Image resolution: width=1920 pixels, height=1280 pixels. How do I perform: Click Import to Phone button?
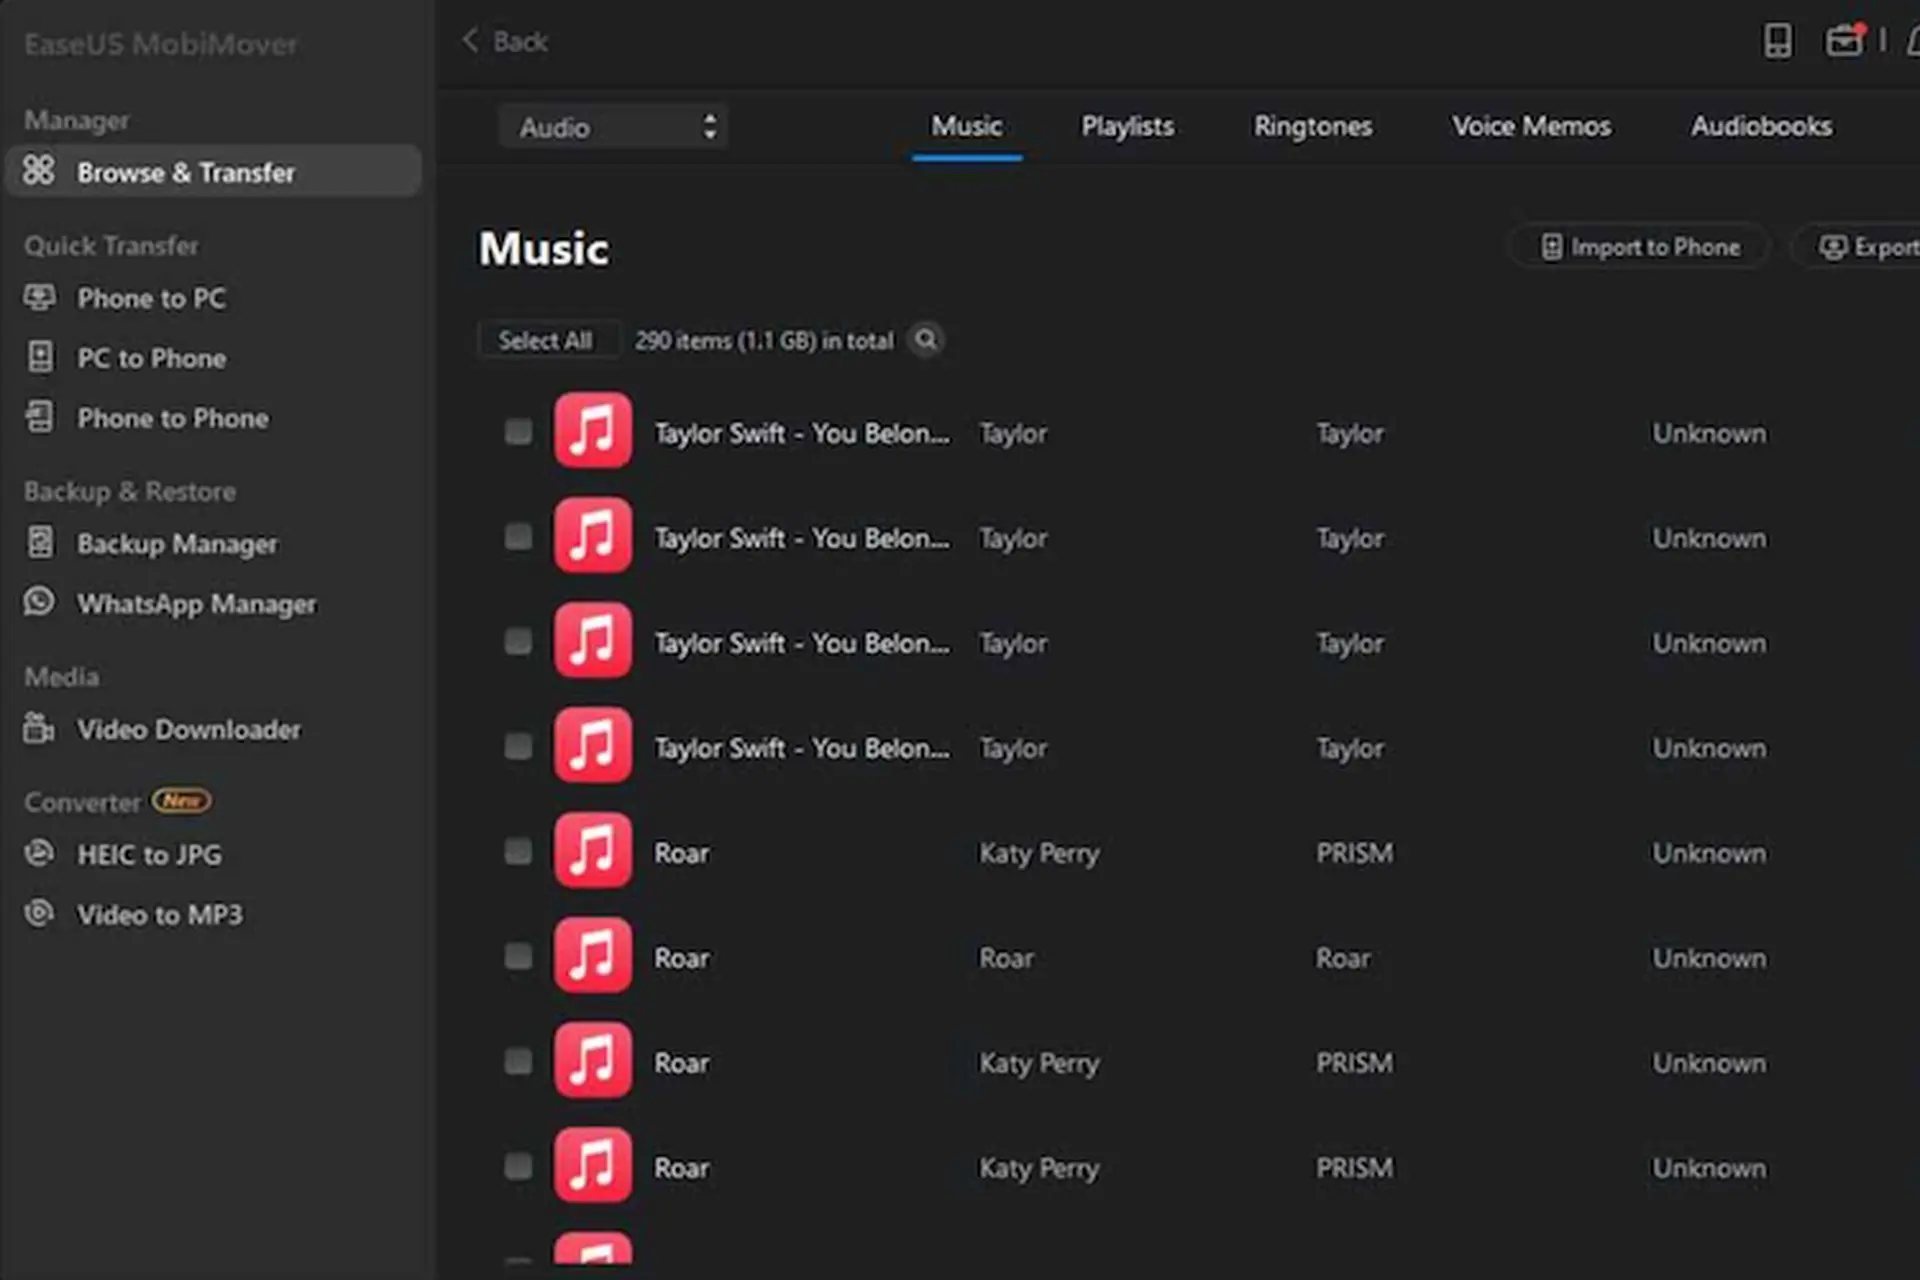tap(1640, 247)
